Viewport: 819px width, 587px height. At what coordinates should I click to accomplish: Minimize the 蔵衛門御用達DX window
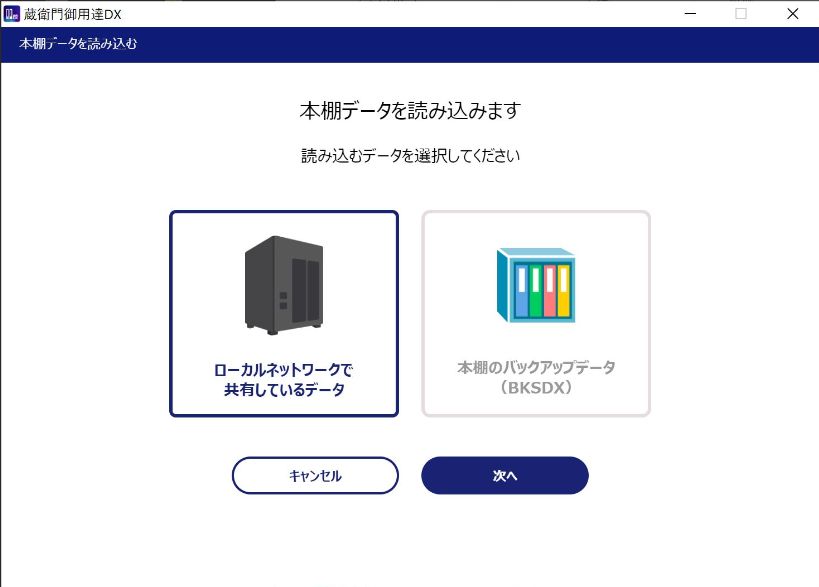click(691, 14)
